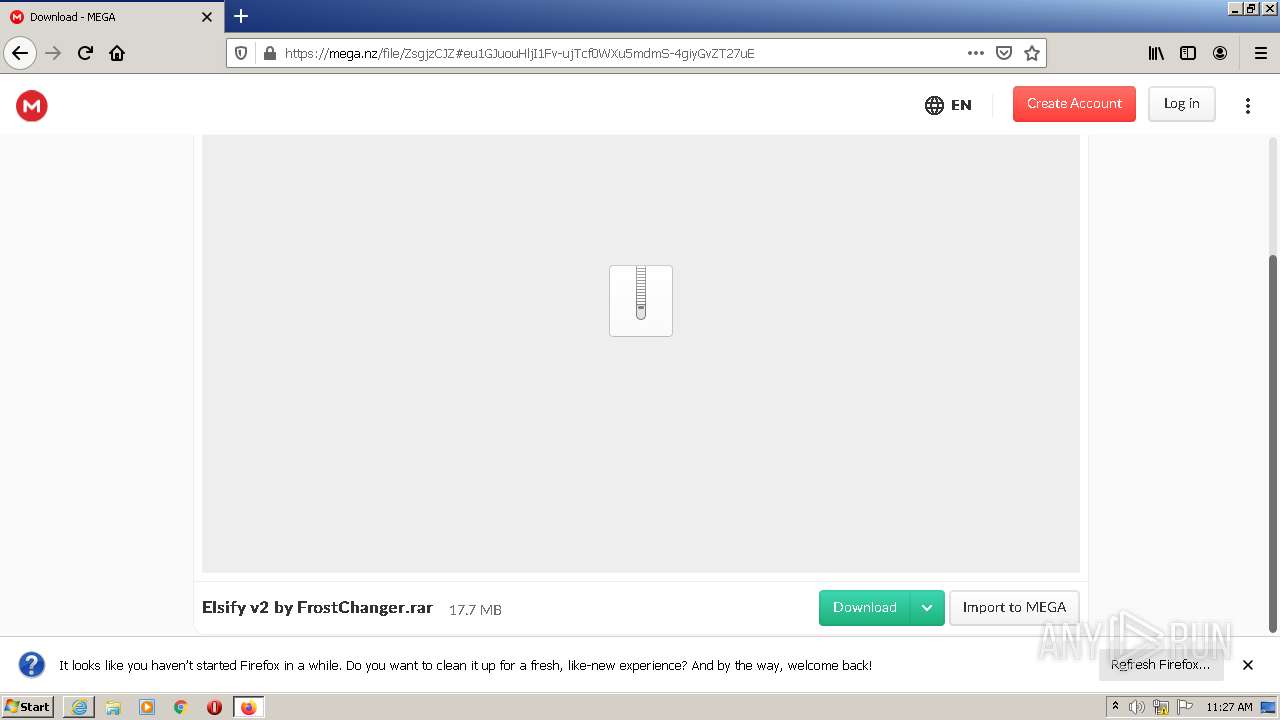Click Import to MEGA button
1280x720 pixels.
click(1014, 607)
